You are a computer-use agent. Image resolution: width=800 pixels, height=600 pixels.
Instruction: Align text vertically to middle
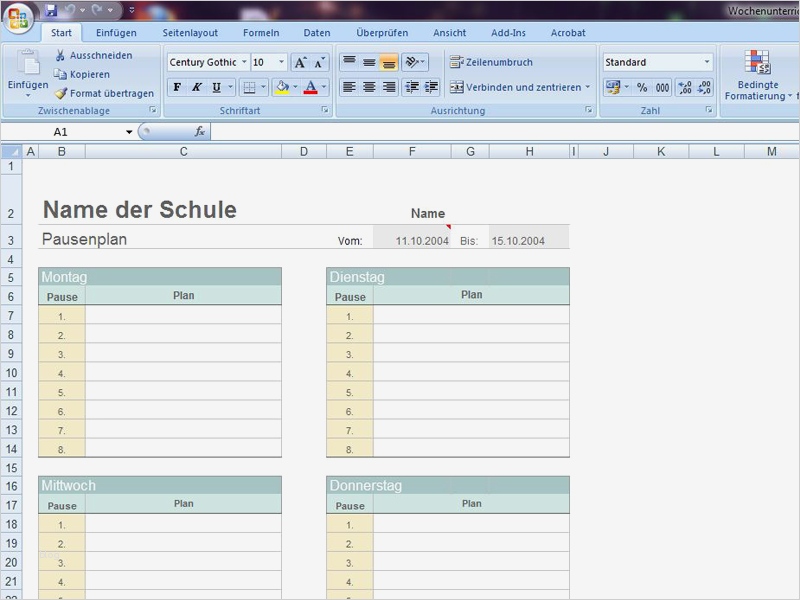coord(369,62)
